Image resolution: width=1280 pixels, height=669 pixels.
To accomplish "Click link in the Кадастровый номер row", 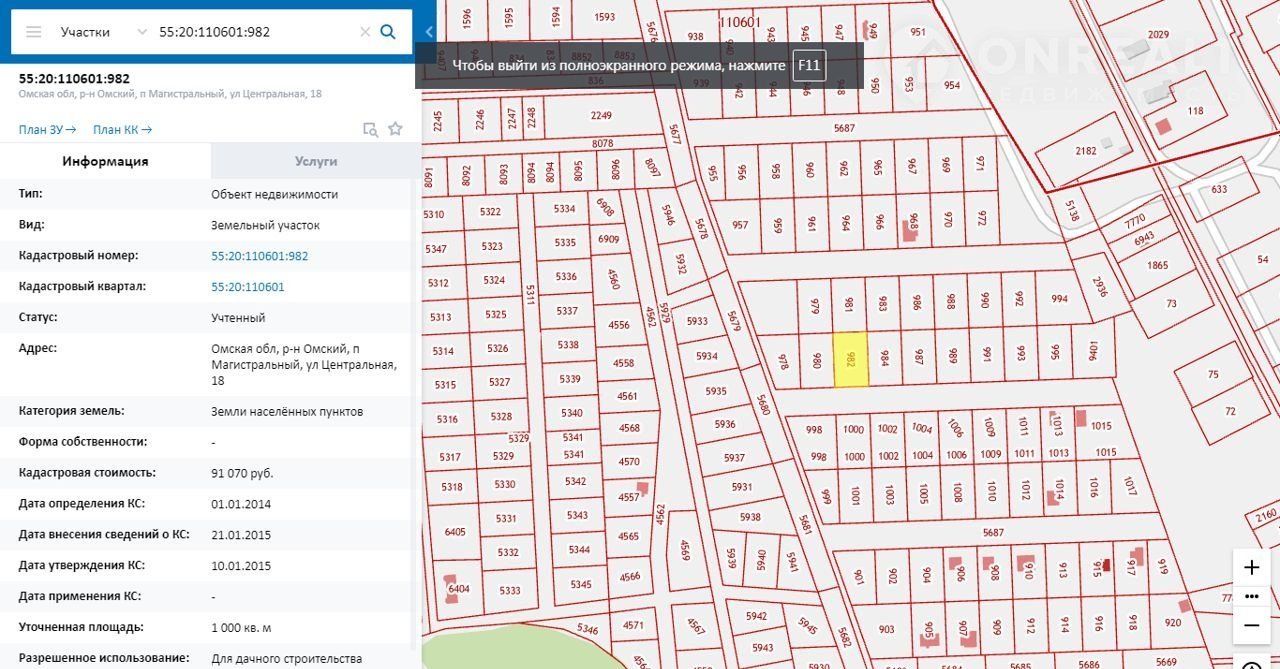I will coord(259,256).
